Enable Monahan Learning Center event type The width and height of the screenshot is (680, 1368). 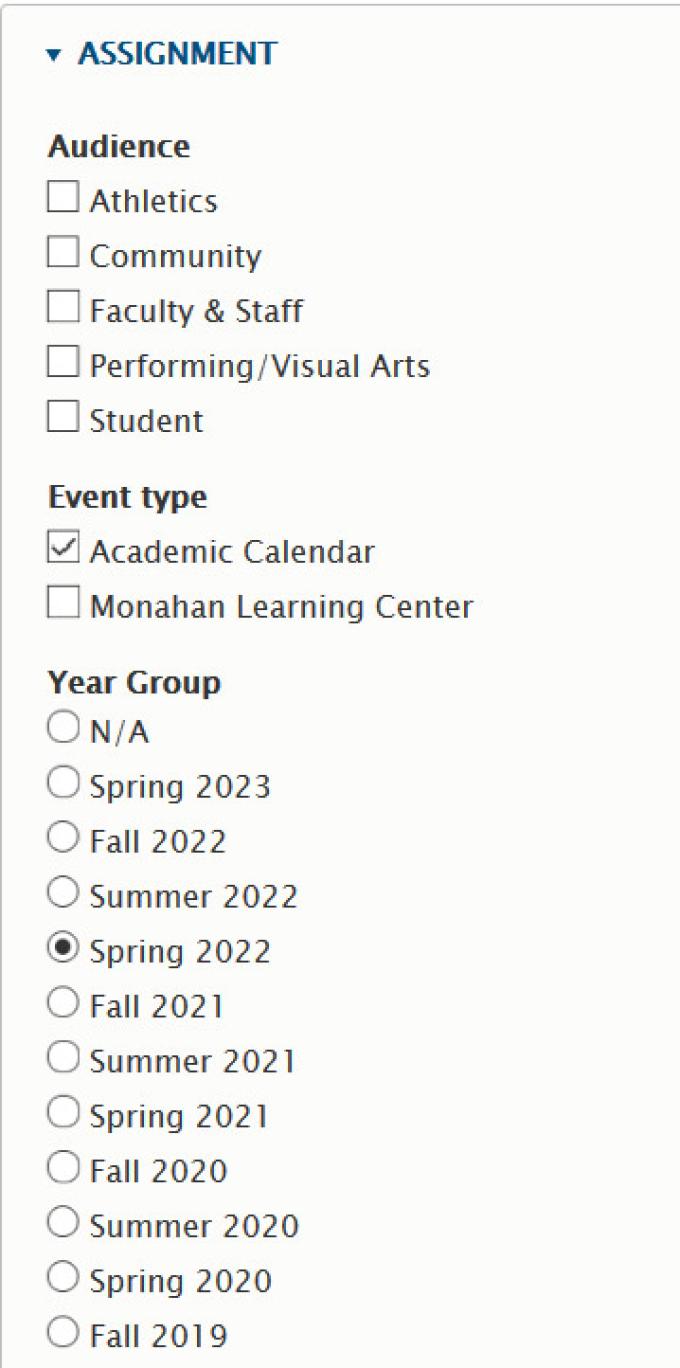(x=63, y=604)
